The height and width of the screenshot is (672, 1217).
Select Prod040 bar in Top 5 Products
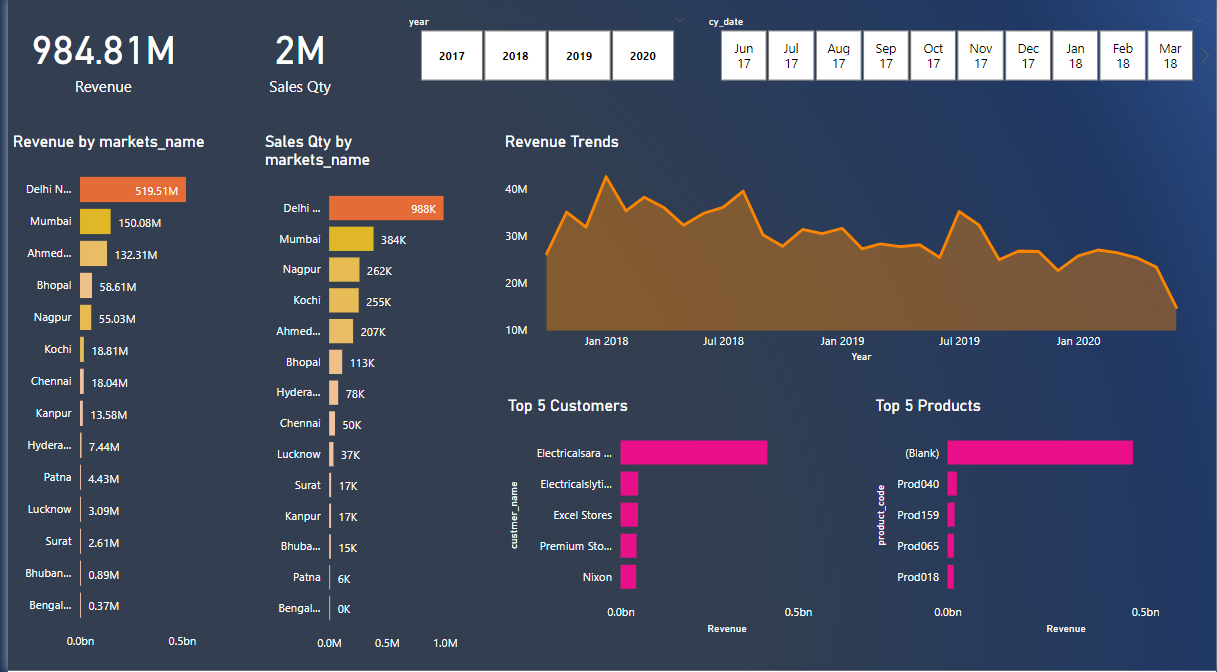point(952,484)
